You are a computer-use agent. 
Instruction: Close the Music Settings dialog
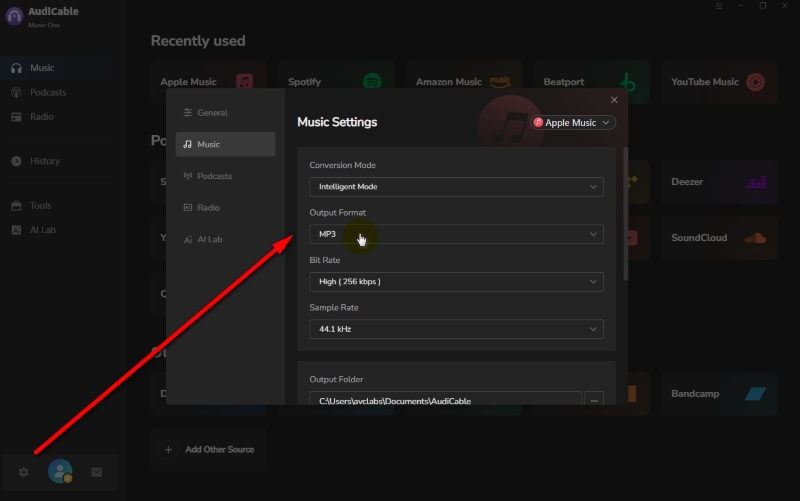point(614,100)
